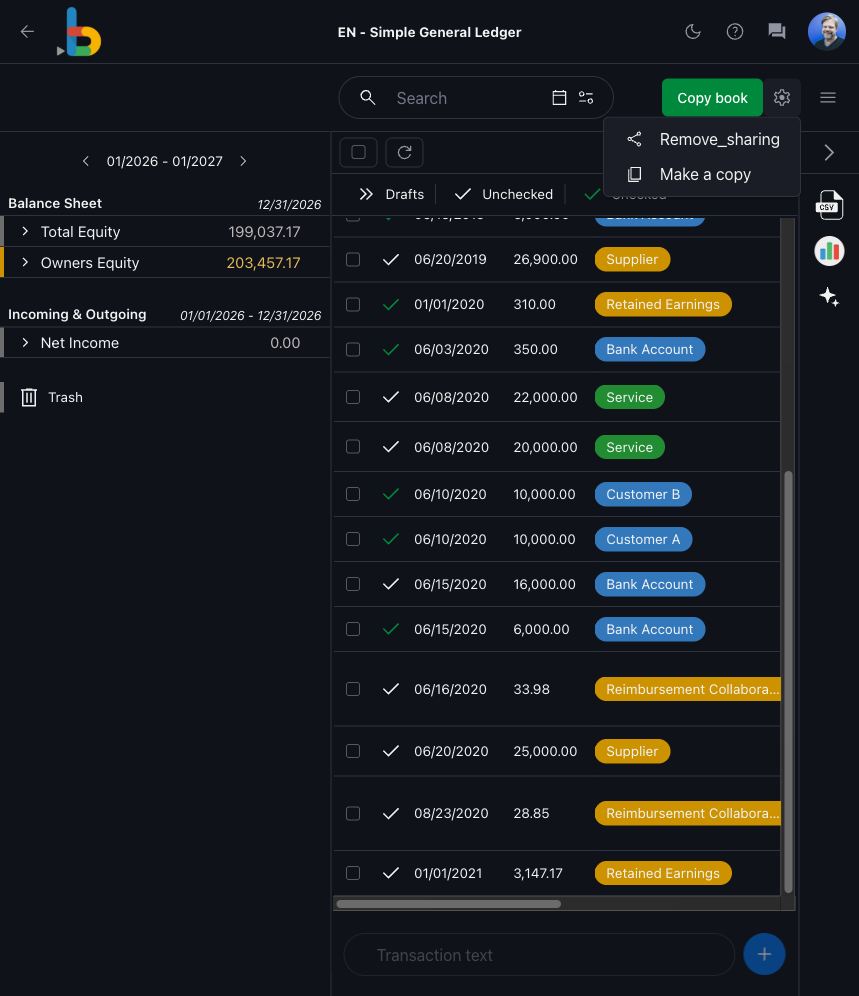
Task: Open the chat messages icon
Action: 777,31
